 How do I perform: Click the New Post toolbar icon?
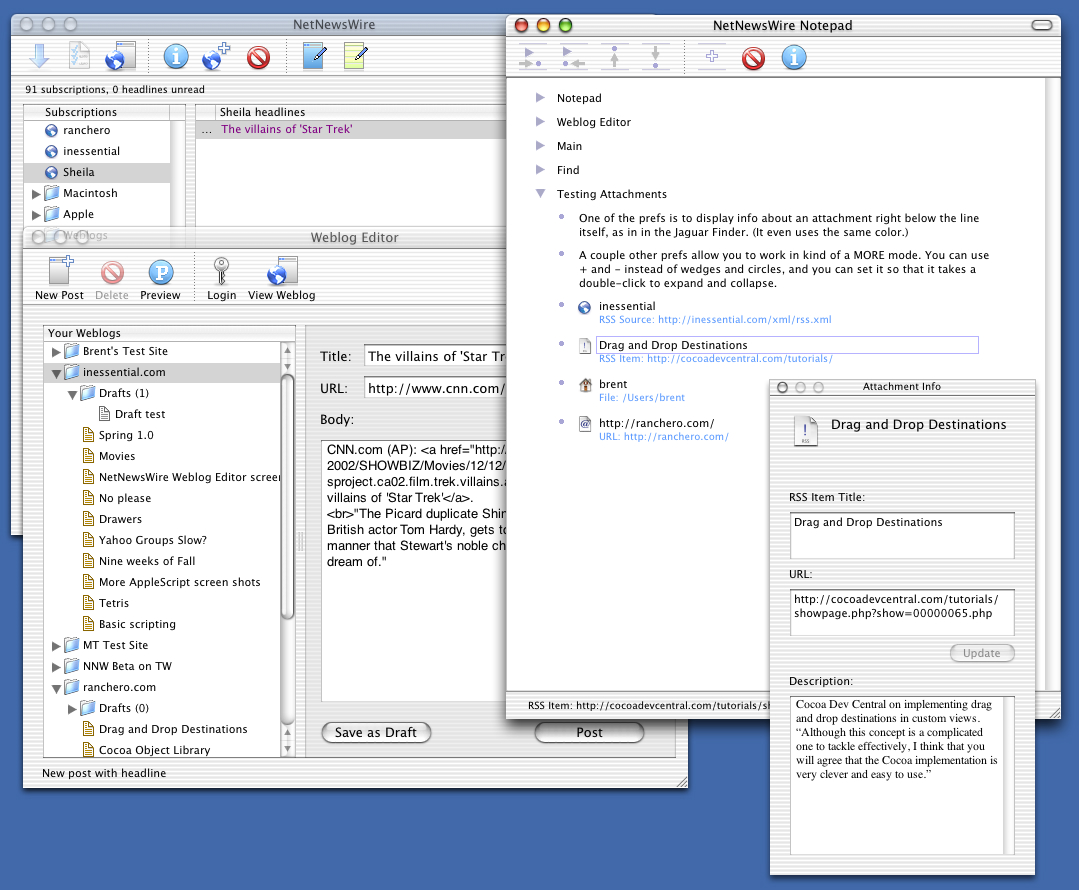(x=59, y=272)
